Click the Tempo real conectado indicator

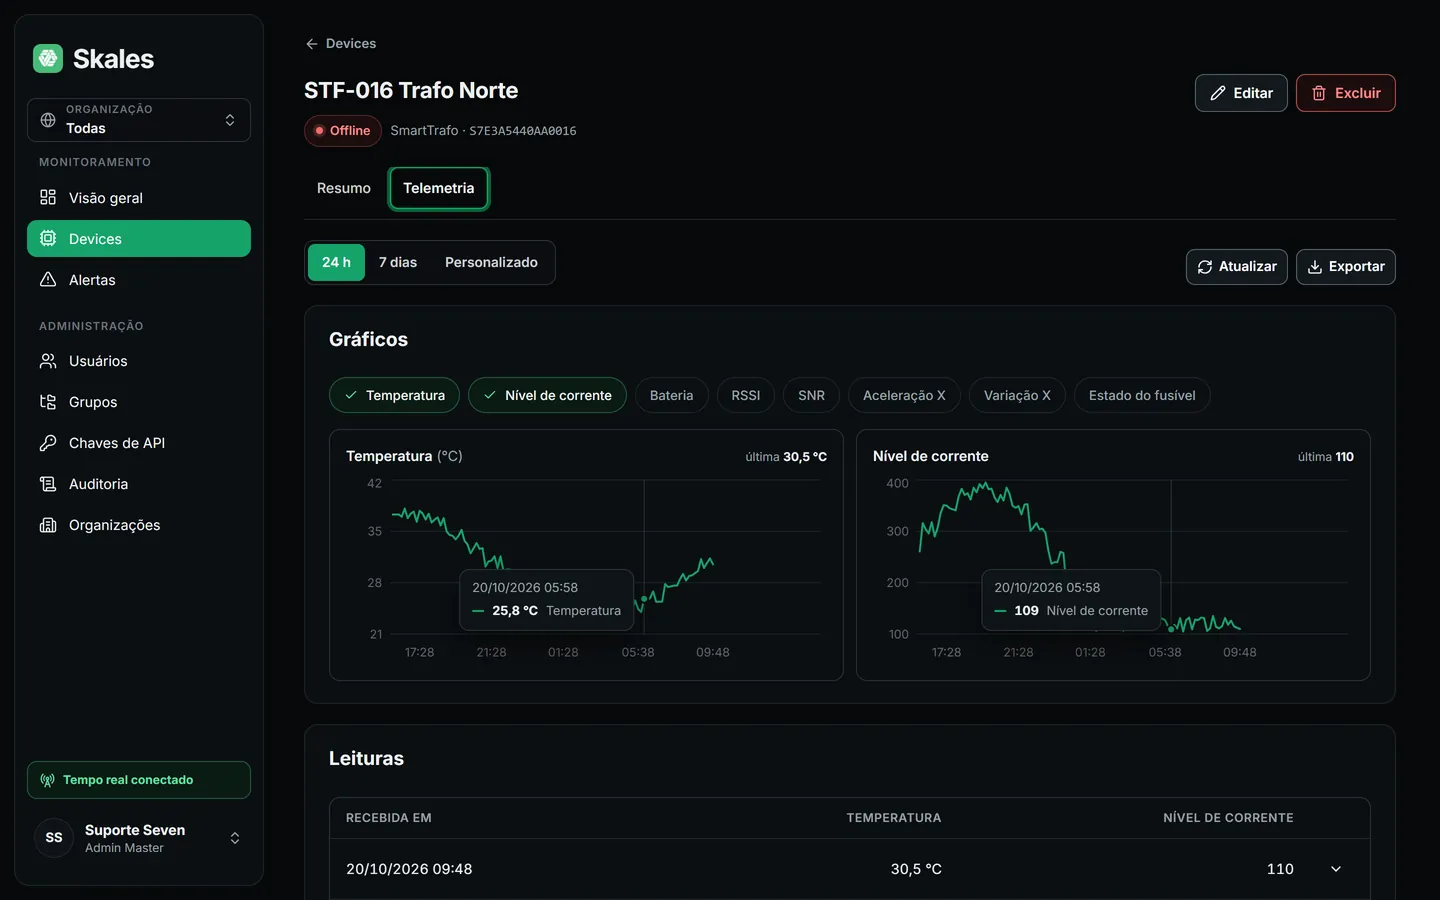(x=139, y=780)
